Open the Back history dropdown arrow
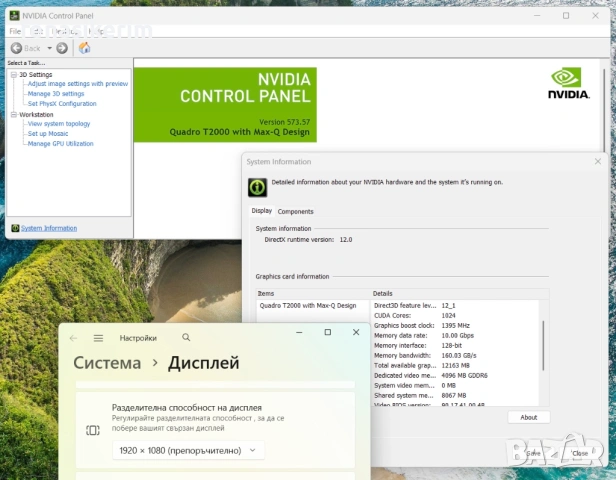 [x=48, y=48]
